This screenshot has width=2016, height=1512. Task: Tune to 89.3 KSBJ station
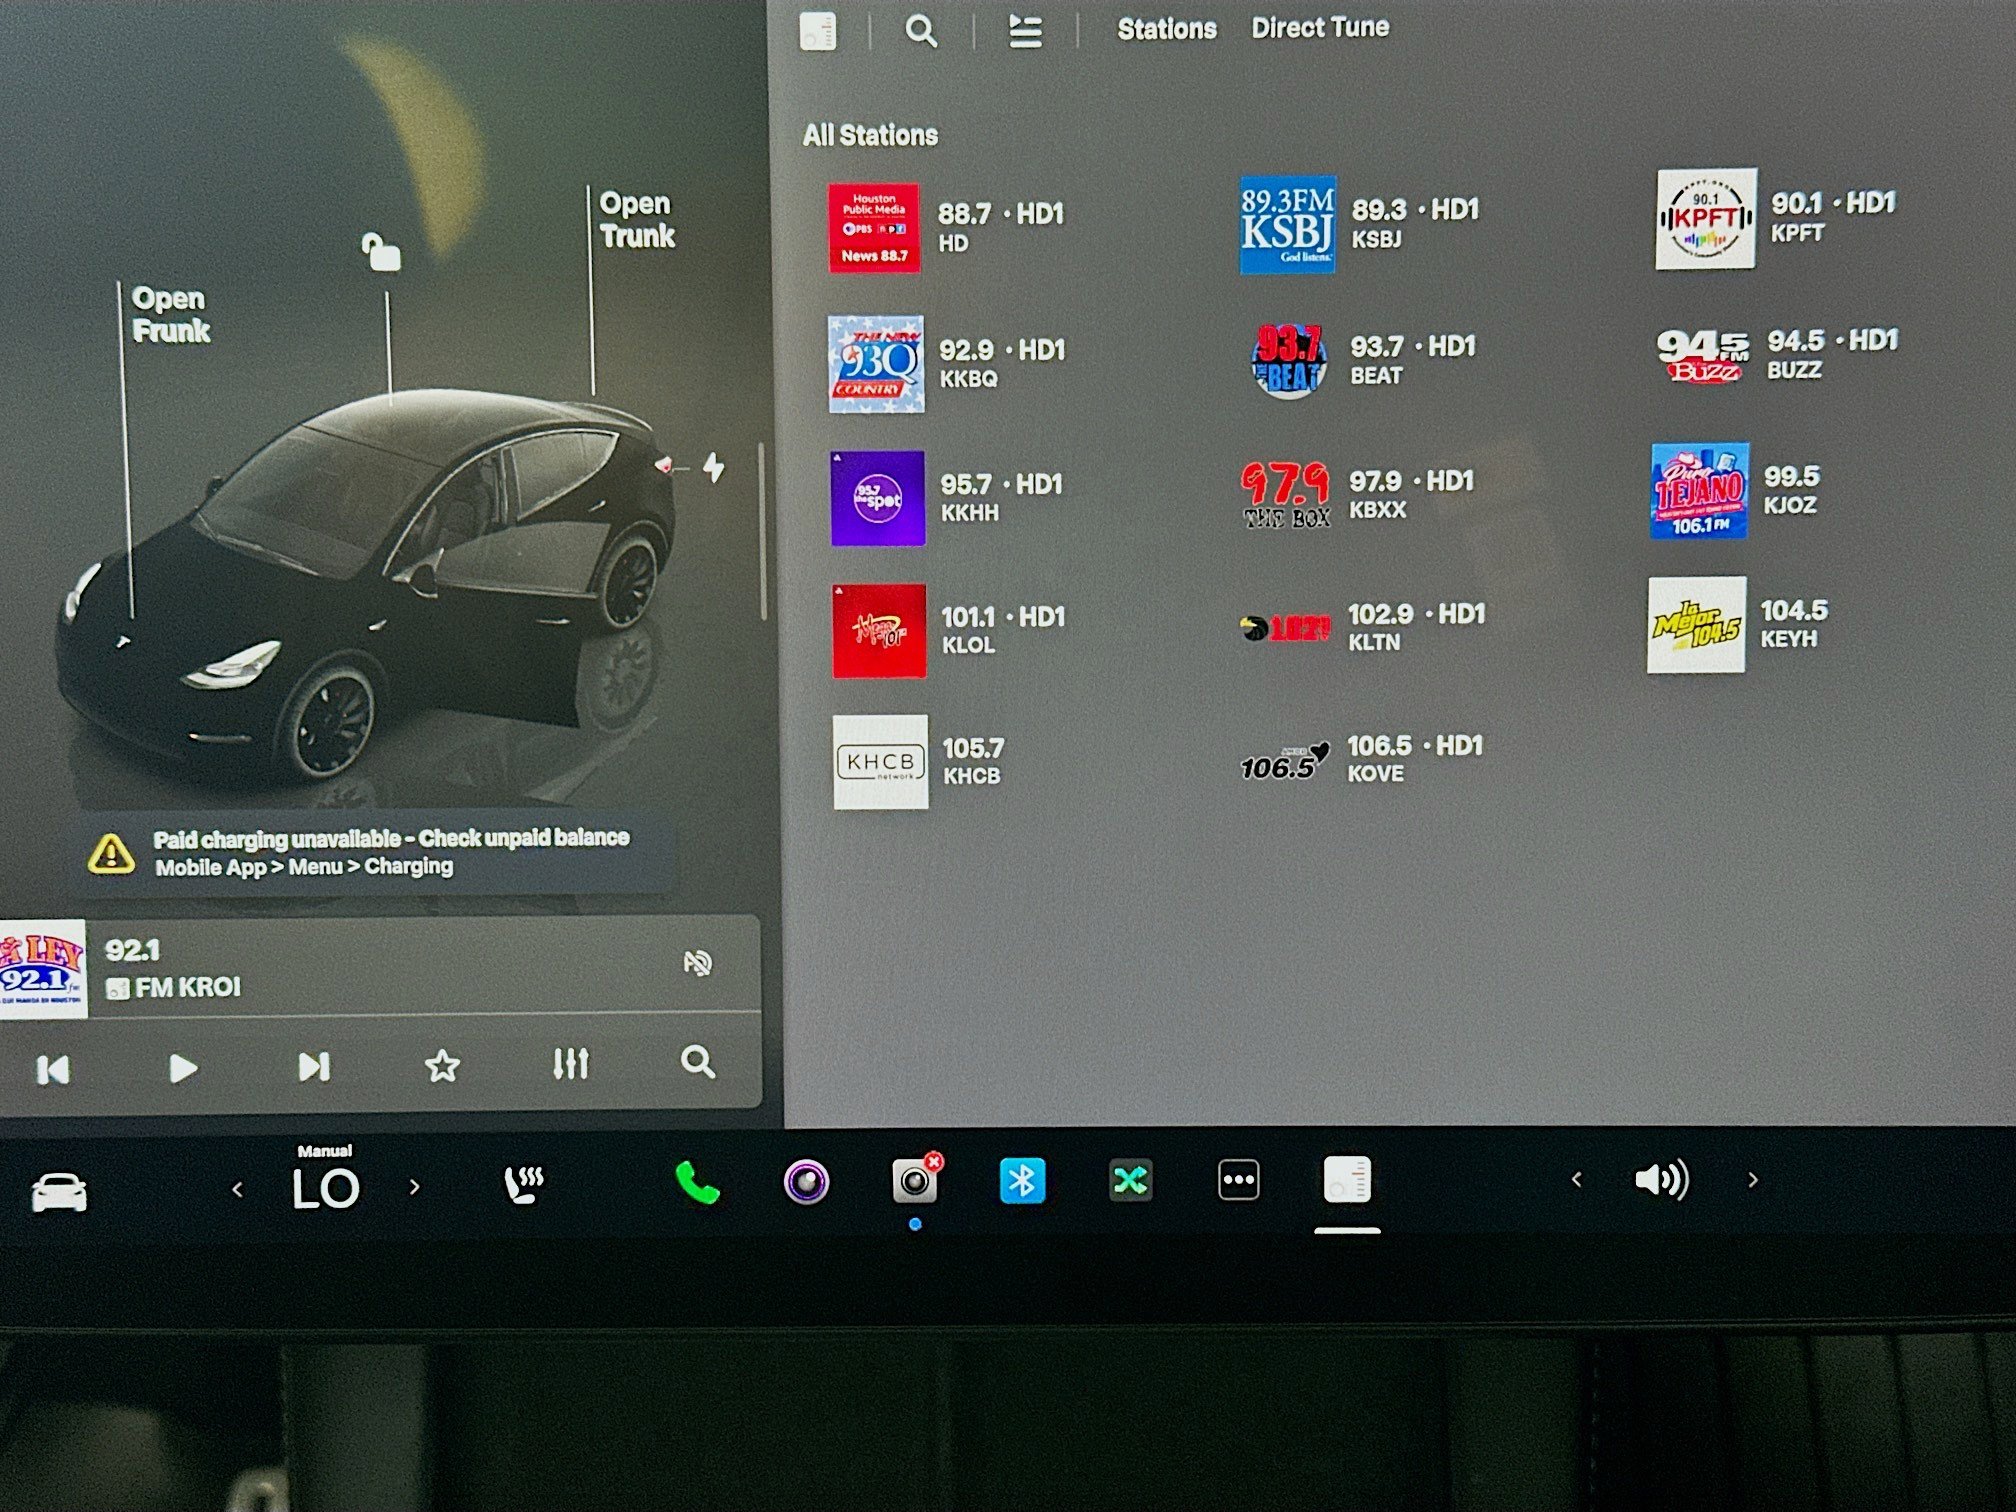(x=1360, y=225)
